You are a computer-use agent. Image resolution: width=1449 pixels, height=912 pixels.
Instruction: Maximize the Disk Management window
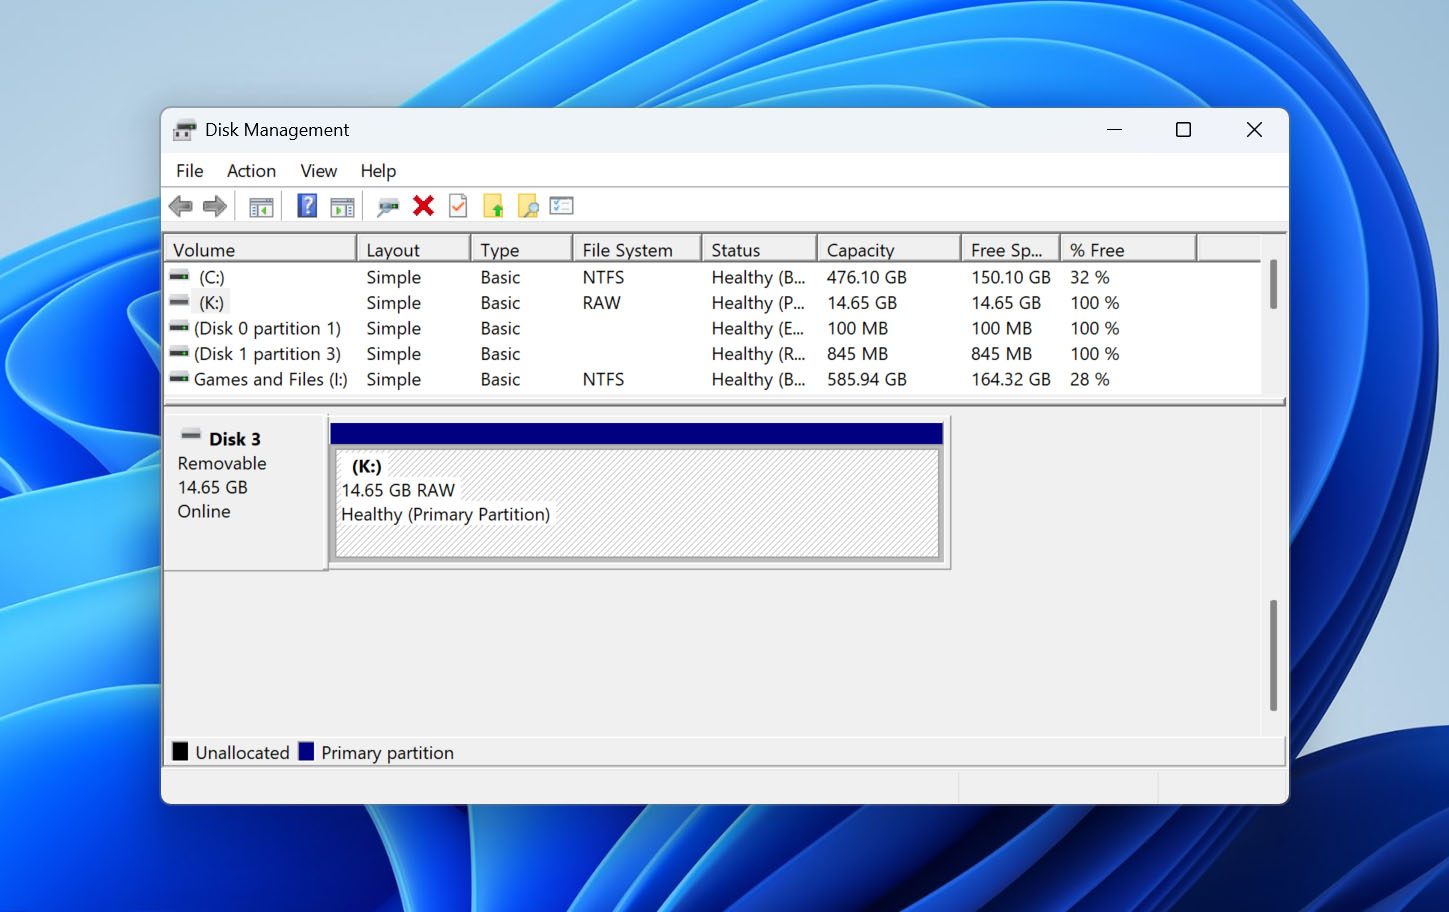(x=1183, y=130)
